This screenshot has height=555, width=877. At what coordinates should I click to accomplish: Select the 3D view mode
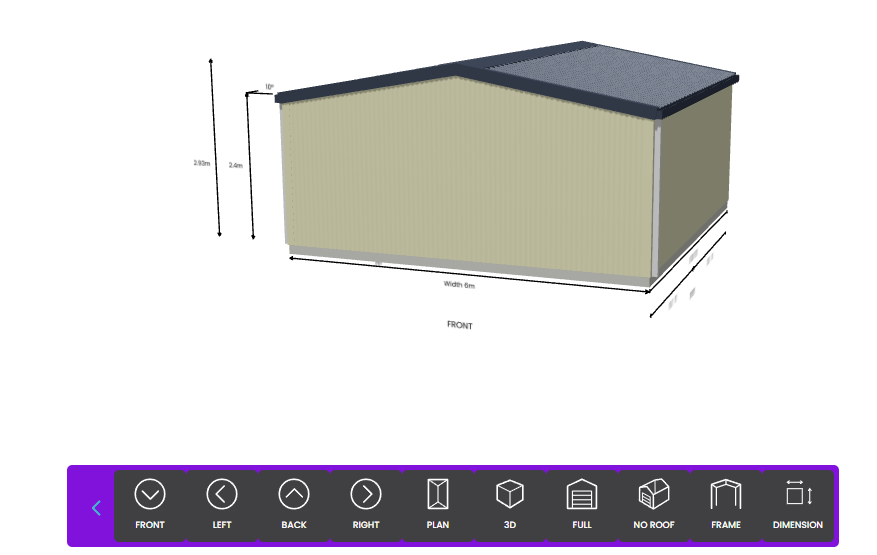(x=510, y=506)
